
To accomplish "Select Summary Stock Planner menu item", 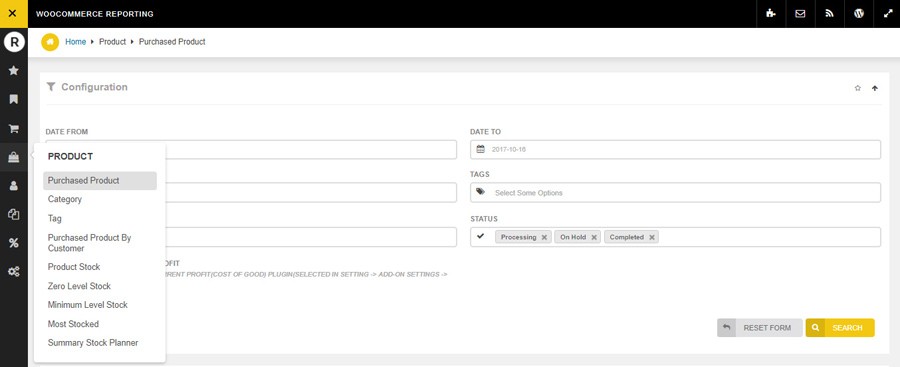I will (93, 343).
